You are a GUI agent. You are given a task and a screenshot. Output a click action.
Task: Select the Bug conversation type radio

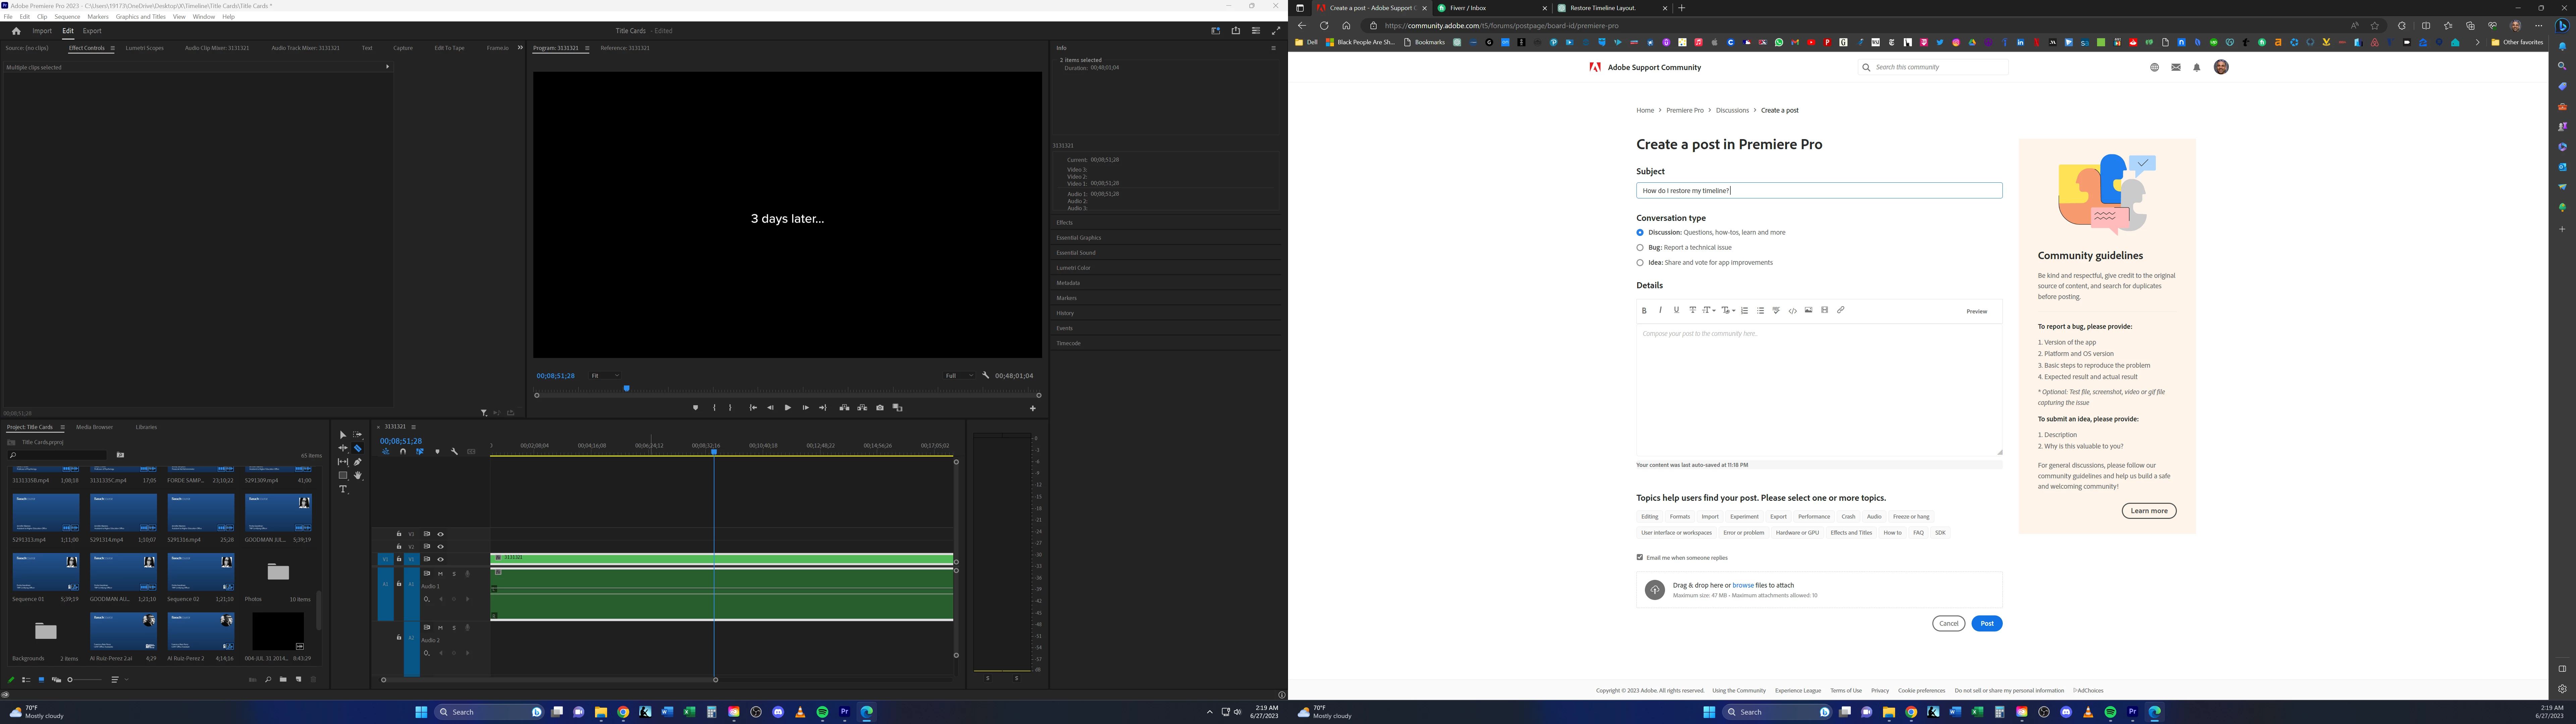tap(1640, 248)
